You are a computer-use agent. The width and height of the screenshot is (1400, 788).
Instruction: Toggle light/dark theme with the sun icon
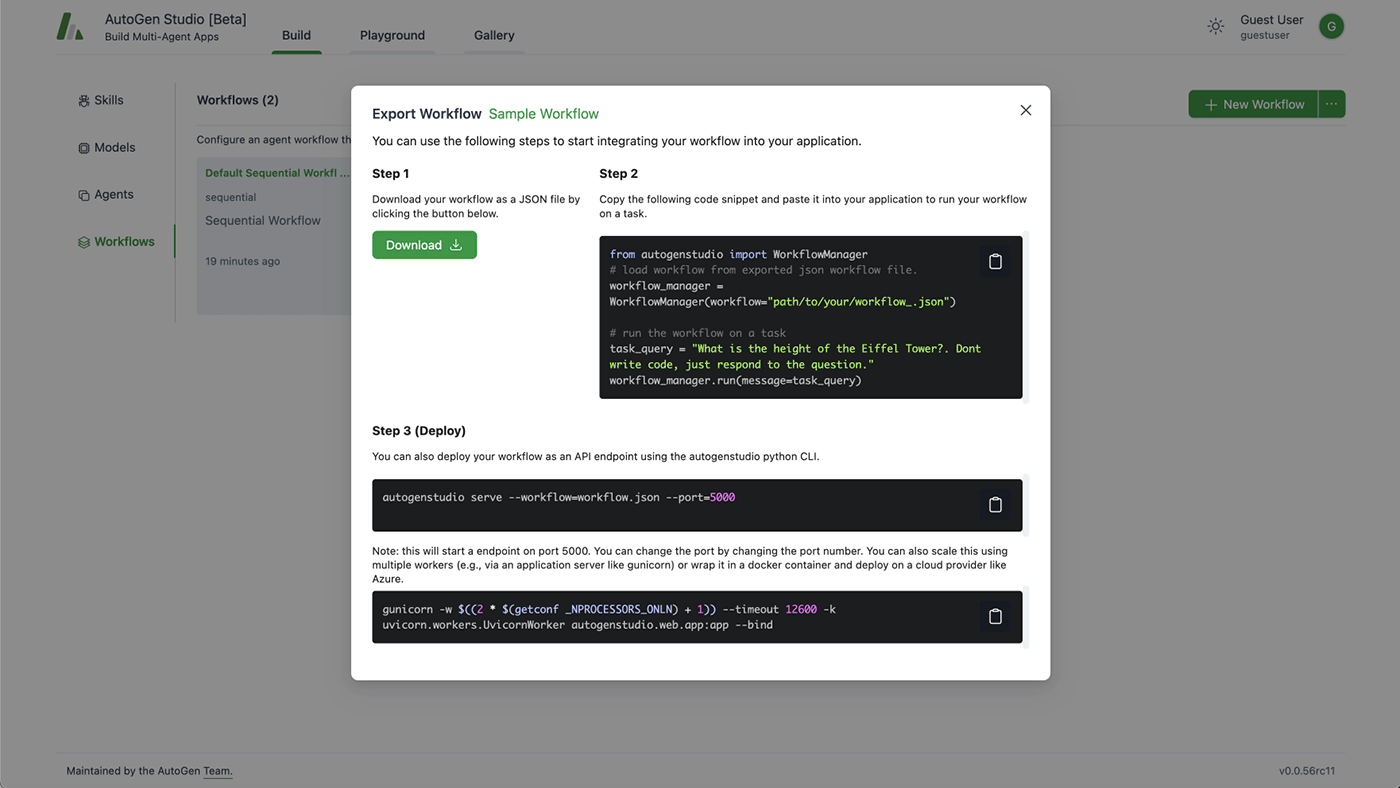[1215, 26]
